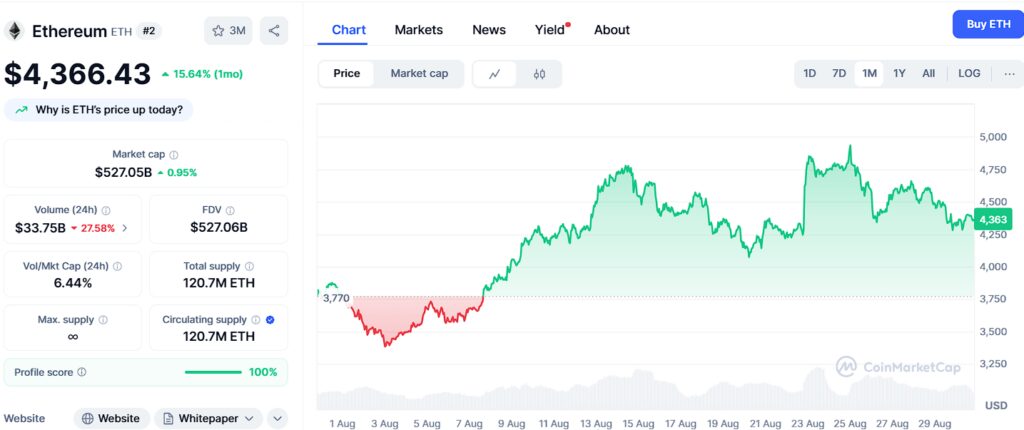The image size is (1024, 430).
Task: Expand more website links chevron
Action: pos(278,418)
